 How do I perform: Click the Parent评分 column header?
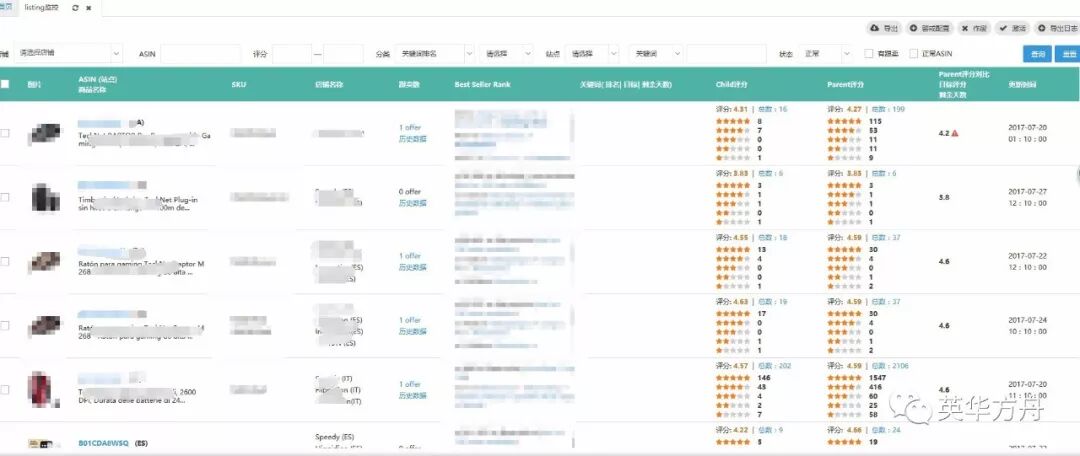pyautogui.click(x=845, y=85)
